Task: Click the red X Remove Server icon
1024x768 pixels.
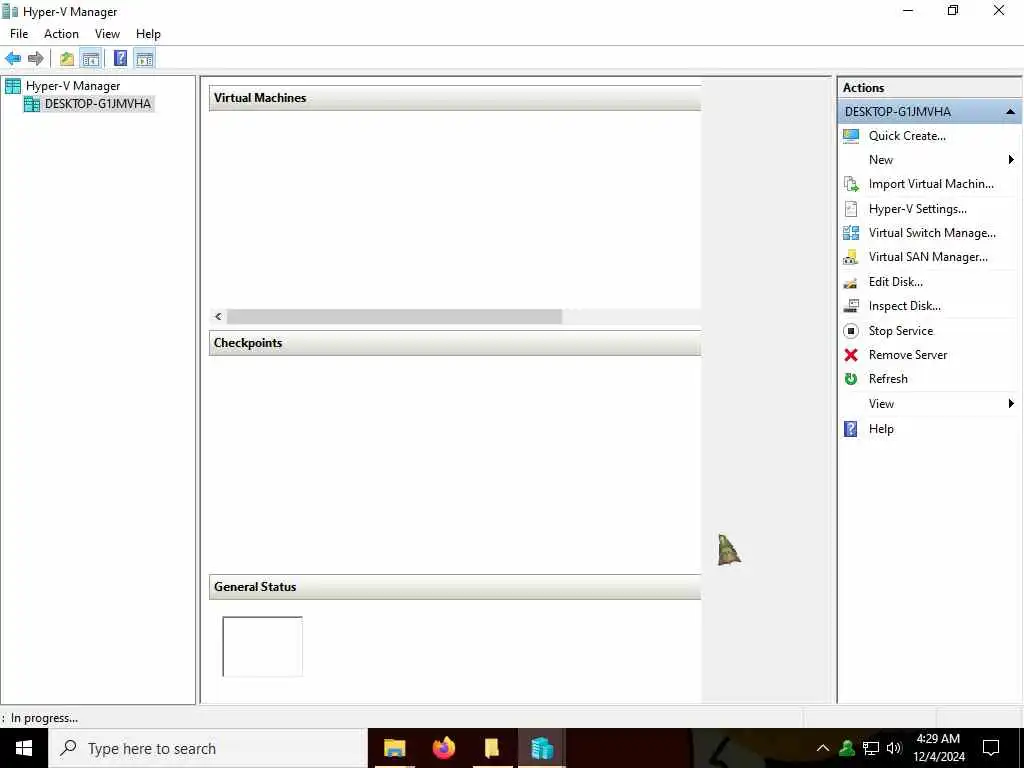Action: pos(851,355)
